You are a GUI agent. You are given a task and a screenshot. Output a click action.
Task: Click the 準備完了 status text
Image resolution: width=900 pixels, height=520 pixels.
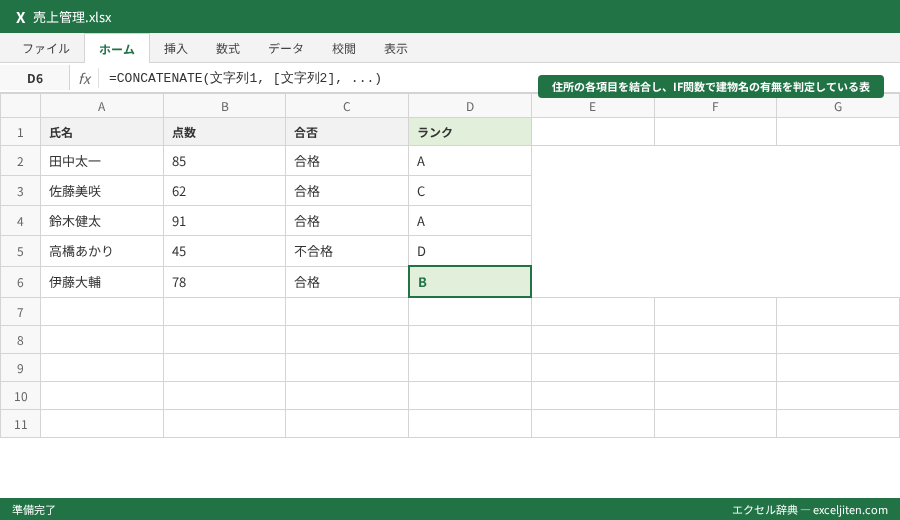(x=34, y=510)
